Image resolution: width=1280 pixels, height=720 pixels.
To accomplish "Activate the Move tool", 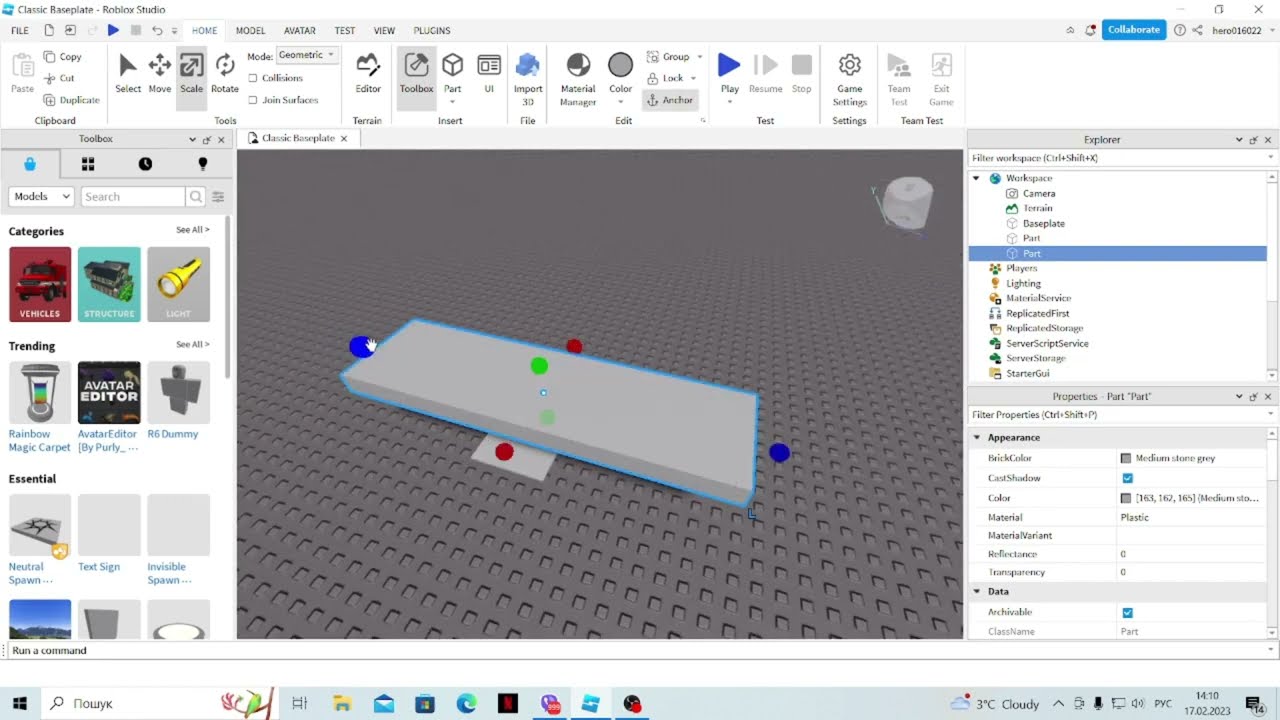I will click(x=160, y=75).
